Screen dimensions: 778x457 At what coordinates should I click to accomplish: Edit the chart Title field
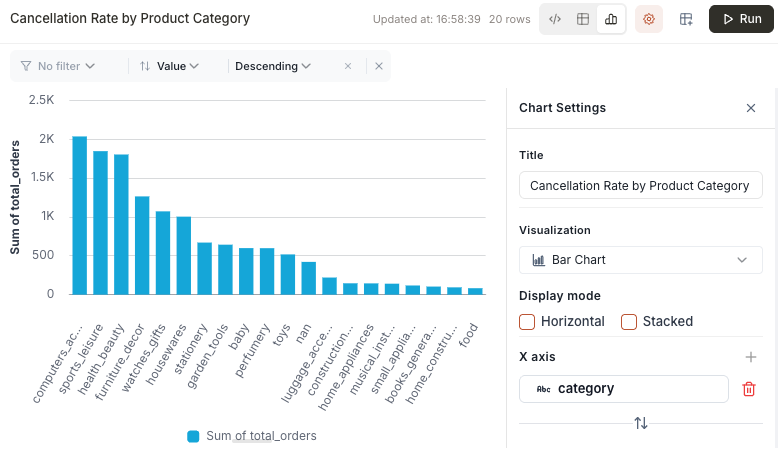coord(641,186)
